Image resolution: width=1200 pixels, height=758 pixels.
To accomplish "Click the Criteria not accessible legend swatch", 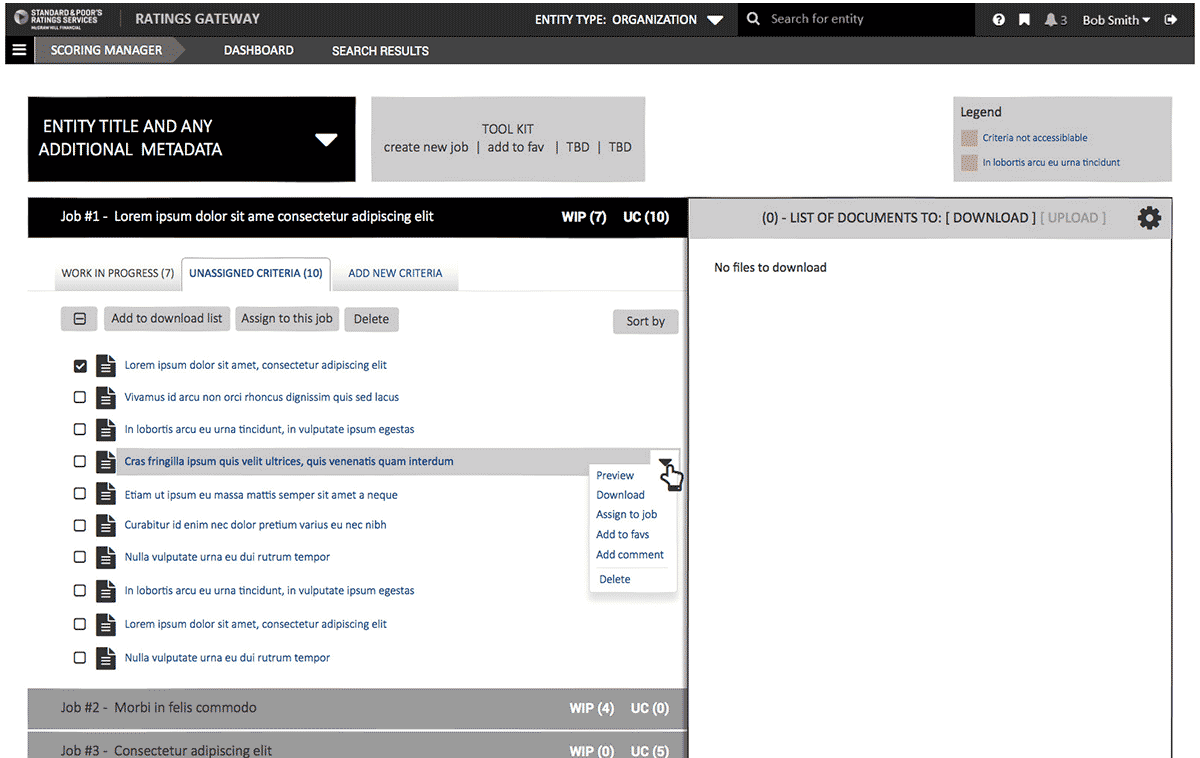I will pos(968,138).
